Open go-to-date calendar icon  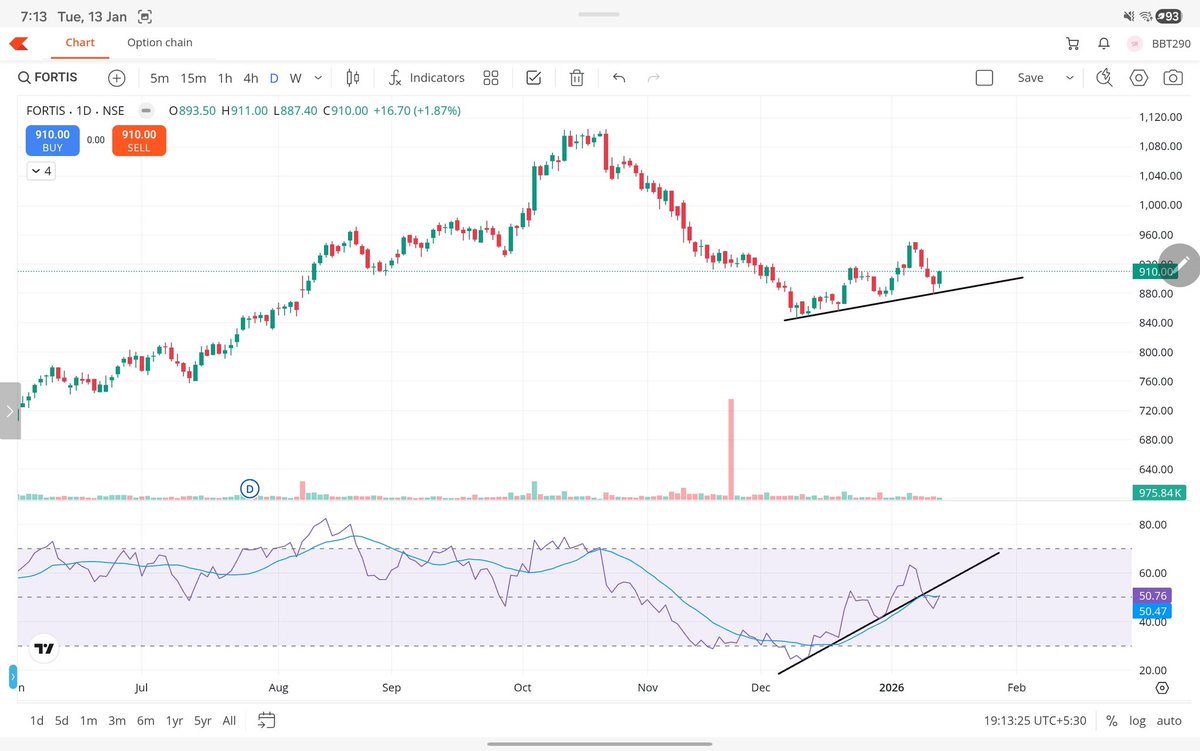(x=266, y=720)
